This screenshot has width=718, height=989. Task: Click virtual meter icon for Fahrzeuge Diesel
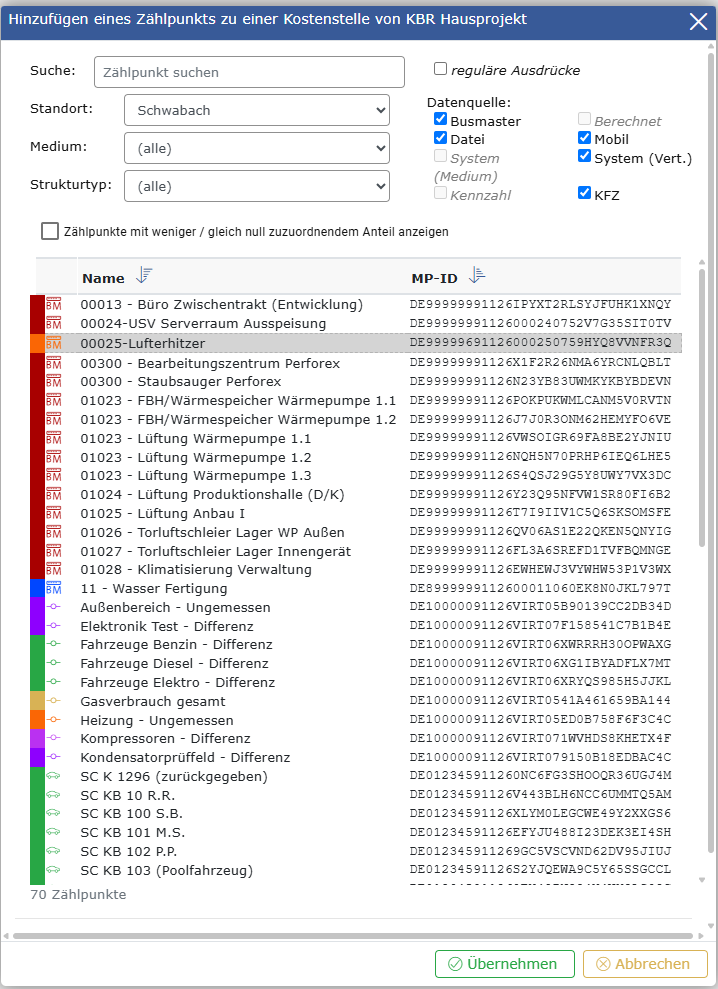click(54, 663)
